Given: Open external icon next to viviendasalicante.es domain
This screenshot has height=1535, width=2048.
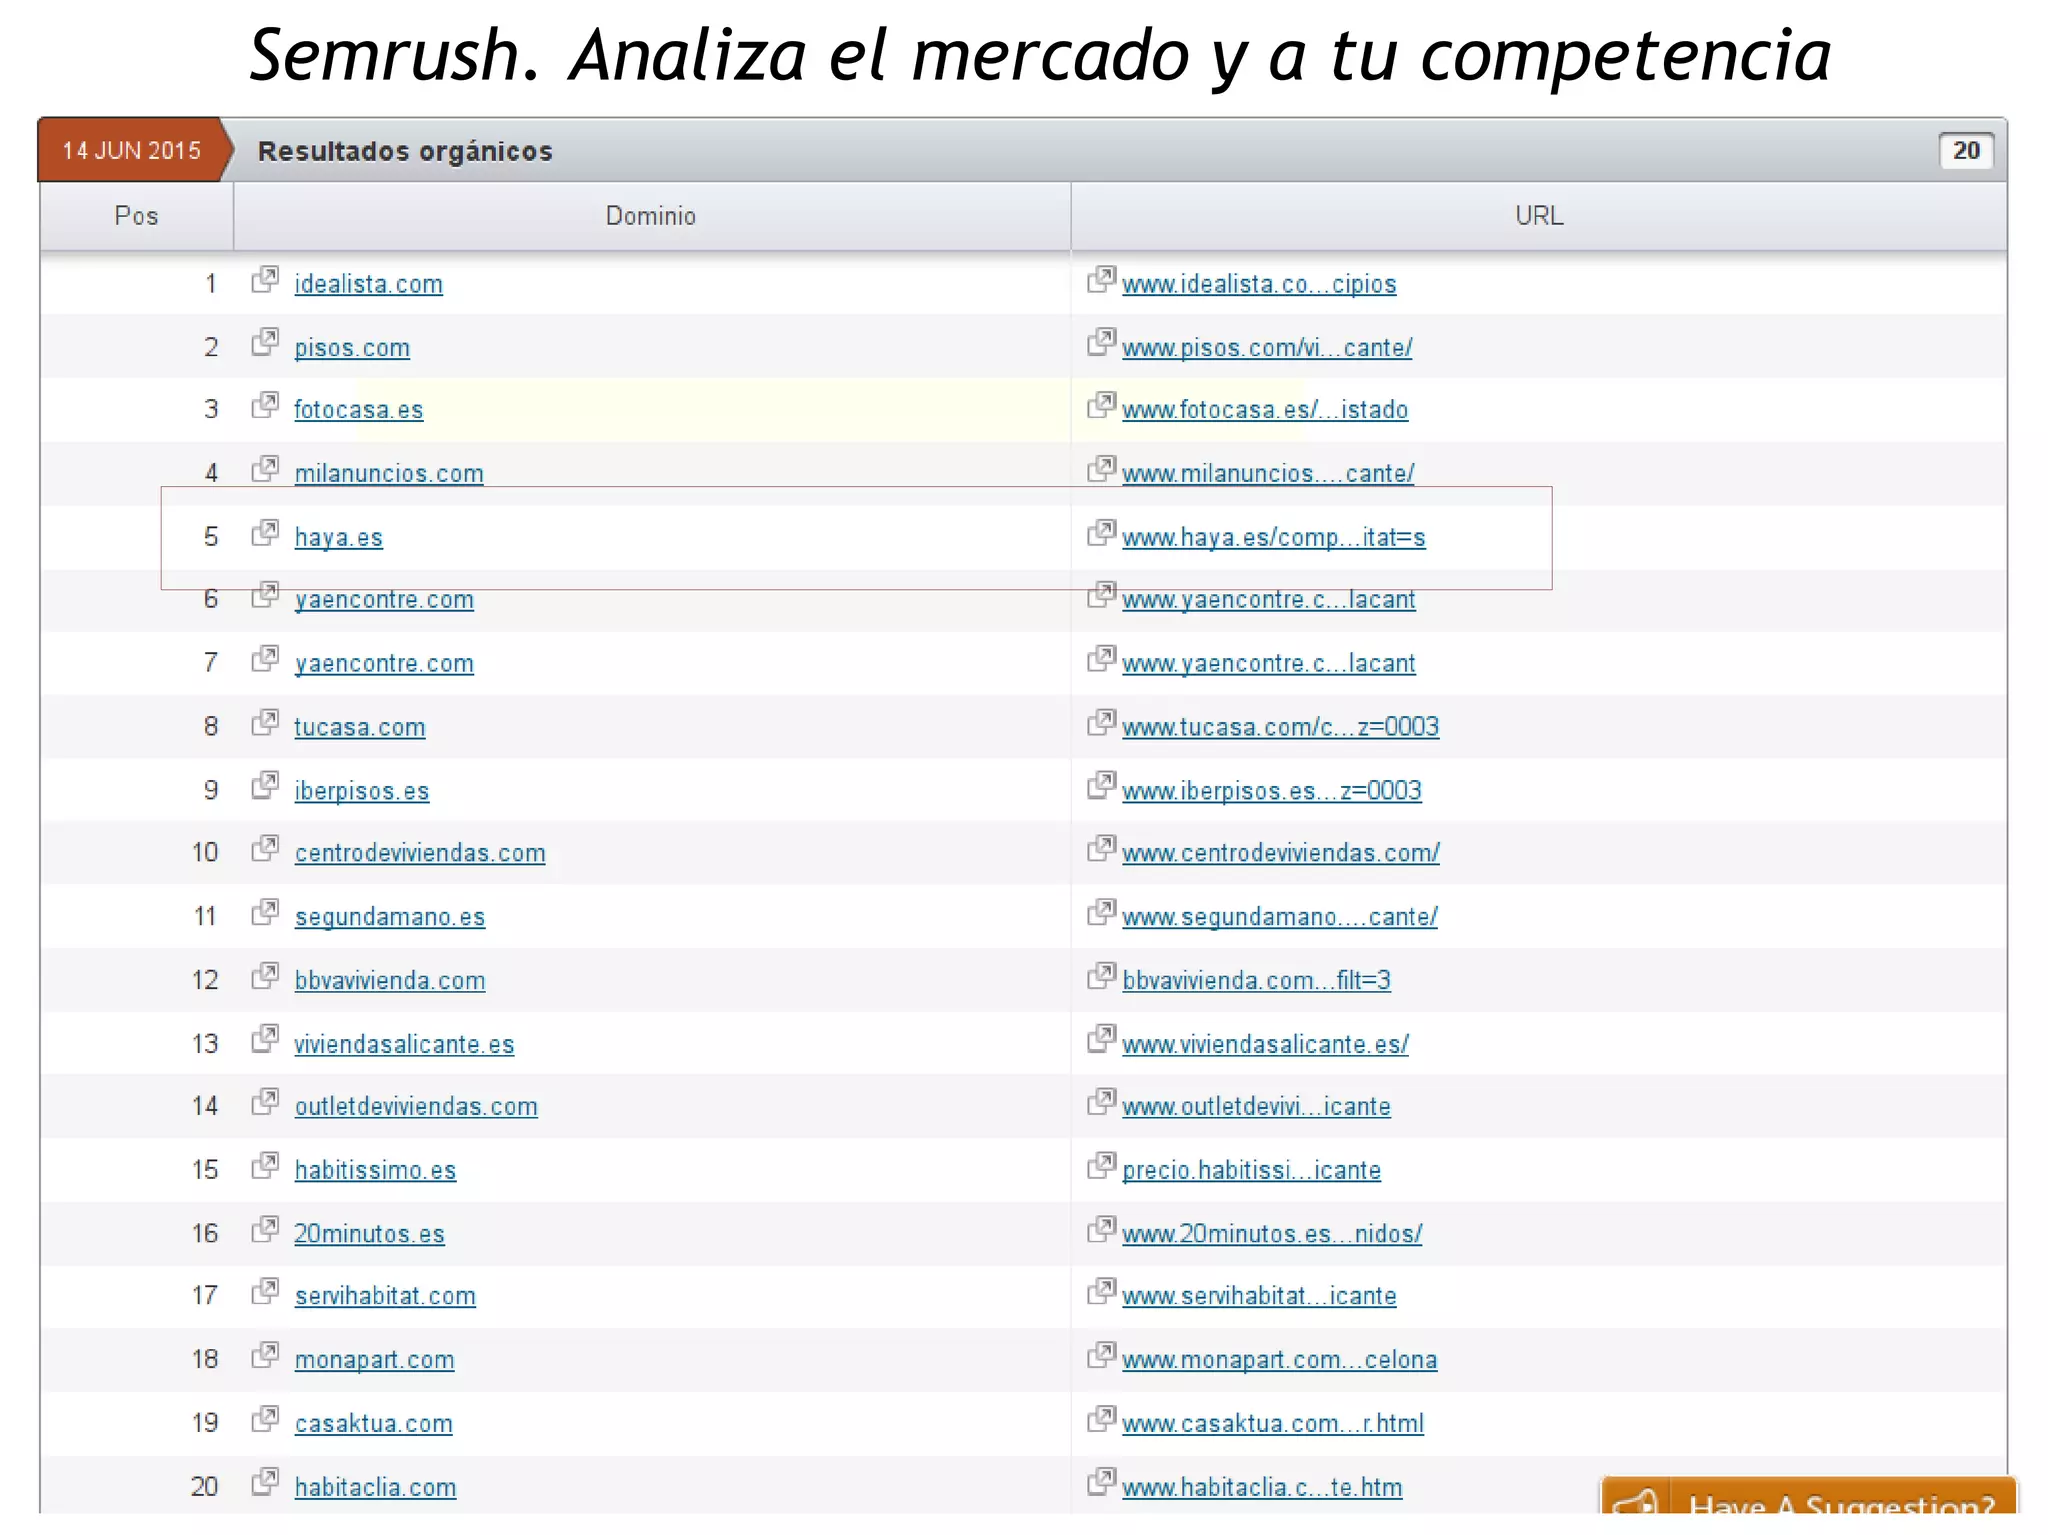Looking at the screenshot, I should point(265,1039).
